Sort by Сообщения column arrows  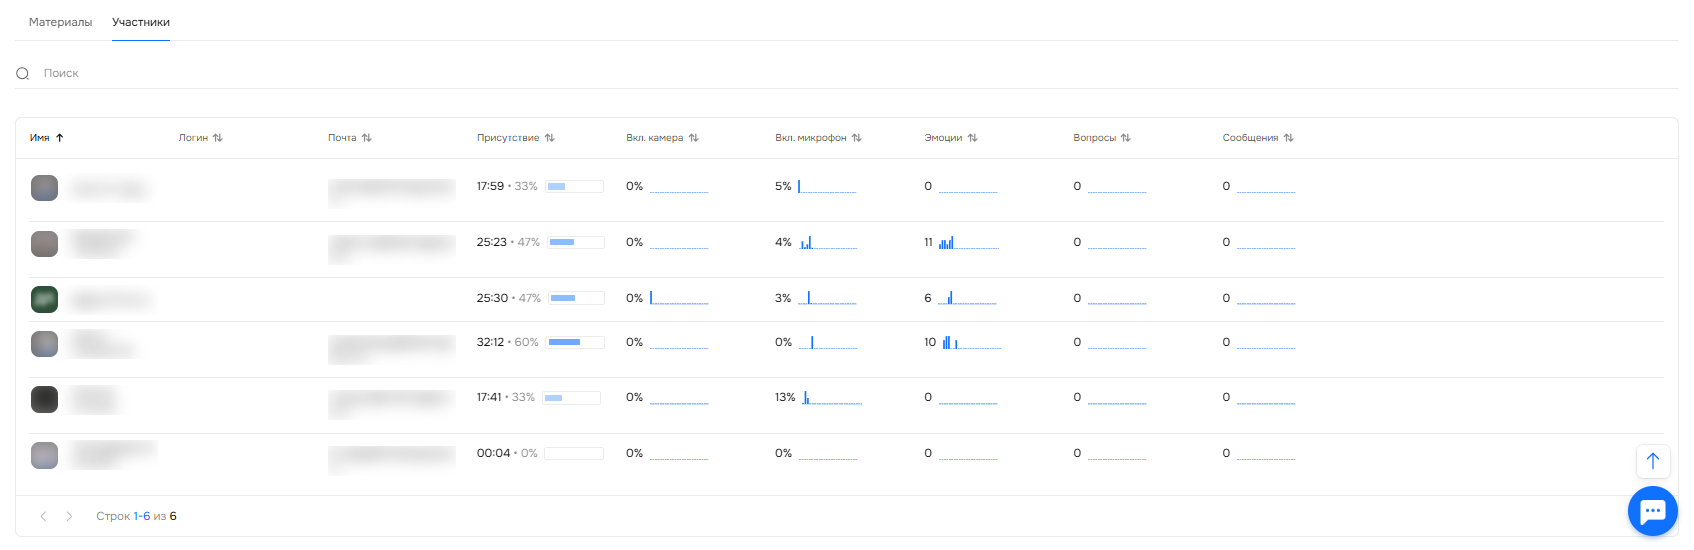[1289, 138]
